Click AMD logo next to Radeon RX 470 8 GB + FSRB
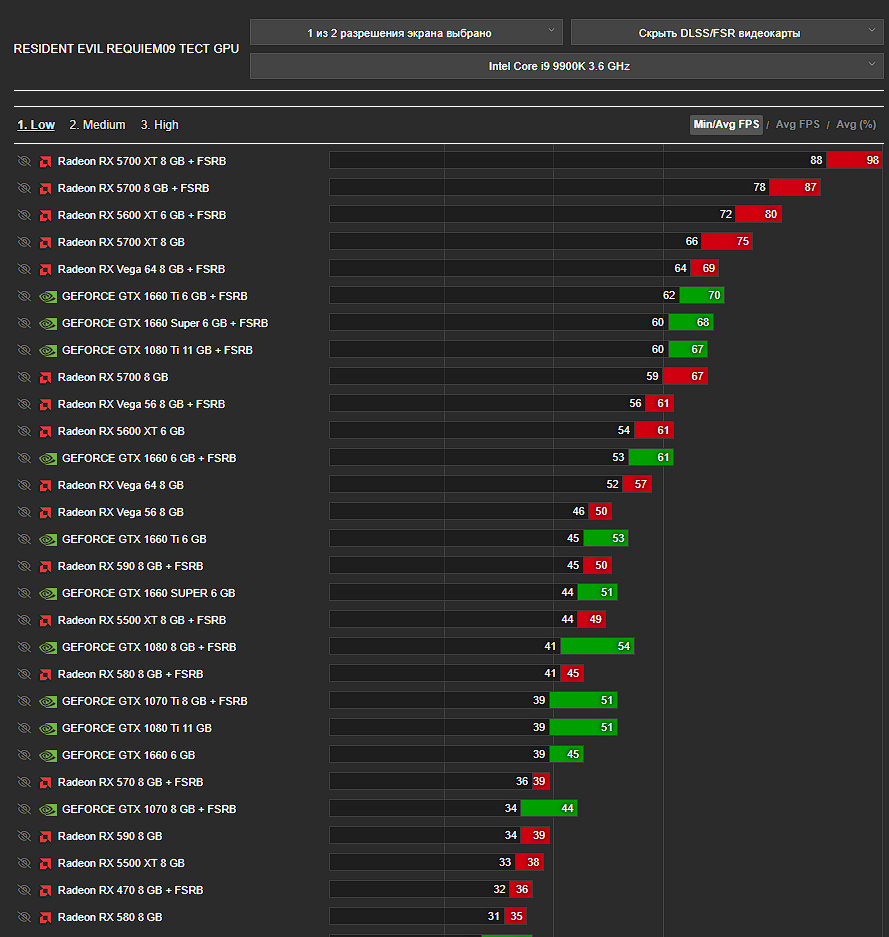This screenshot has height=937, width=889. (x=45, y=890)
